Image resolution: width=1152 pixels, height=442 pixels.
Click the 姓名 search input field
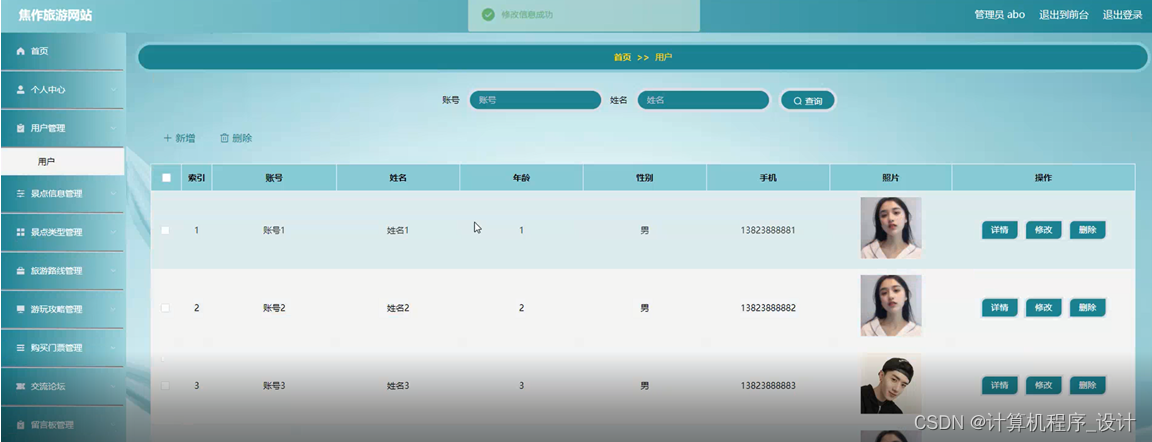[x=703, y=100]
